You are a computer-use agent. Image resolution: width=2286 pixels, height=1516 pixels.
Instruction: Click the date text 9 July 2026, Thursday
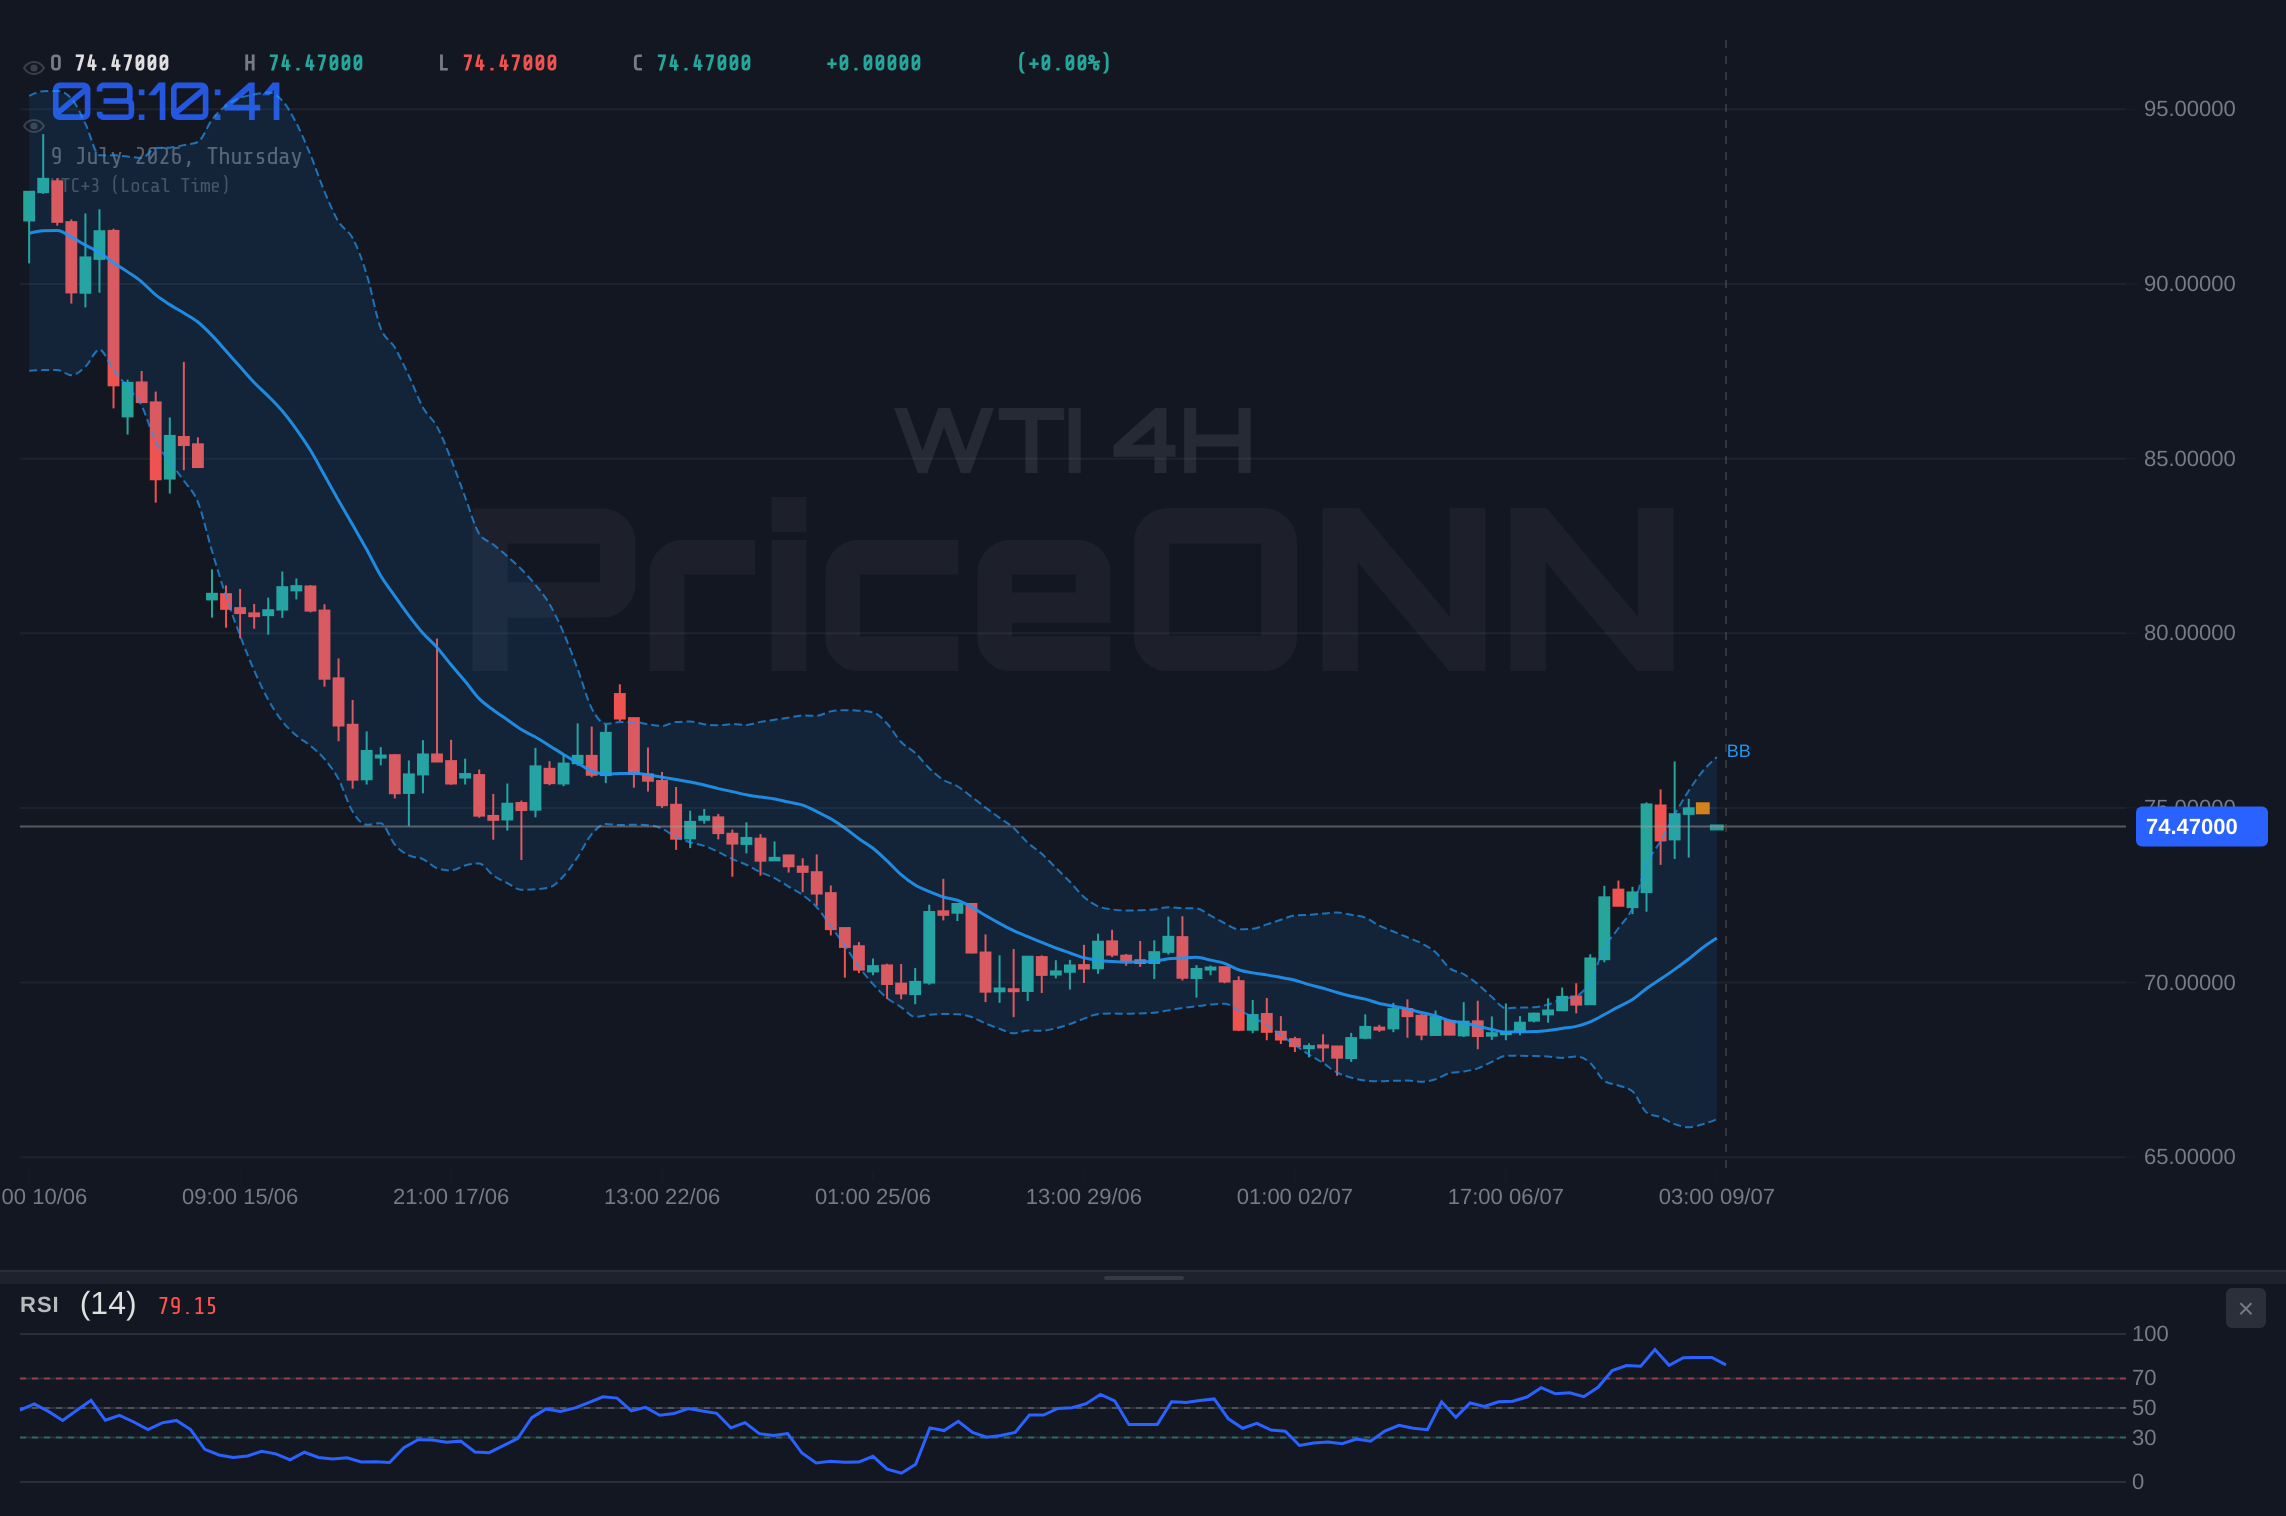[x=177, y=157]
